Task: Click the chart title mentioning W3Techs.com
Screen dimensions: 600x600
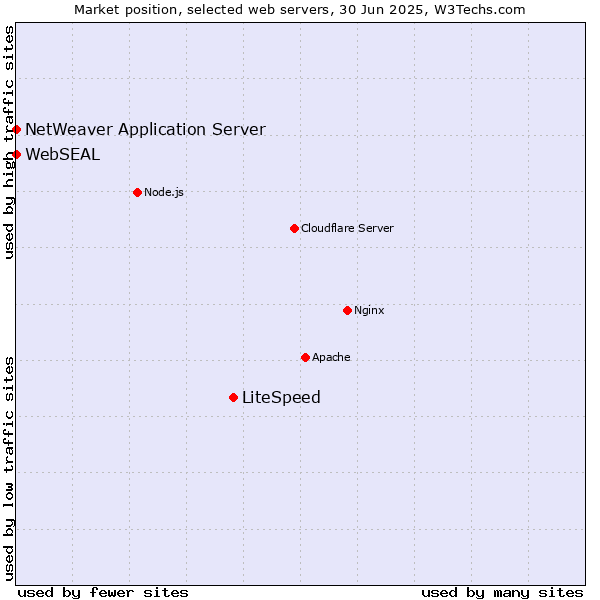Action: pyautogui.click(x=300, y=10)
